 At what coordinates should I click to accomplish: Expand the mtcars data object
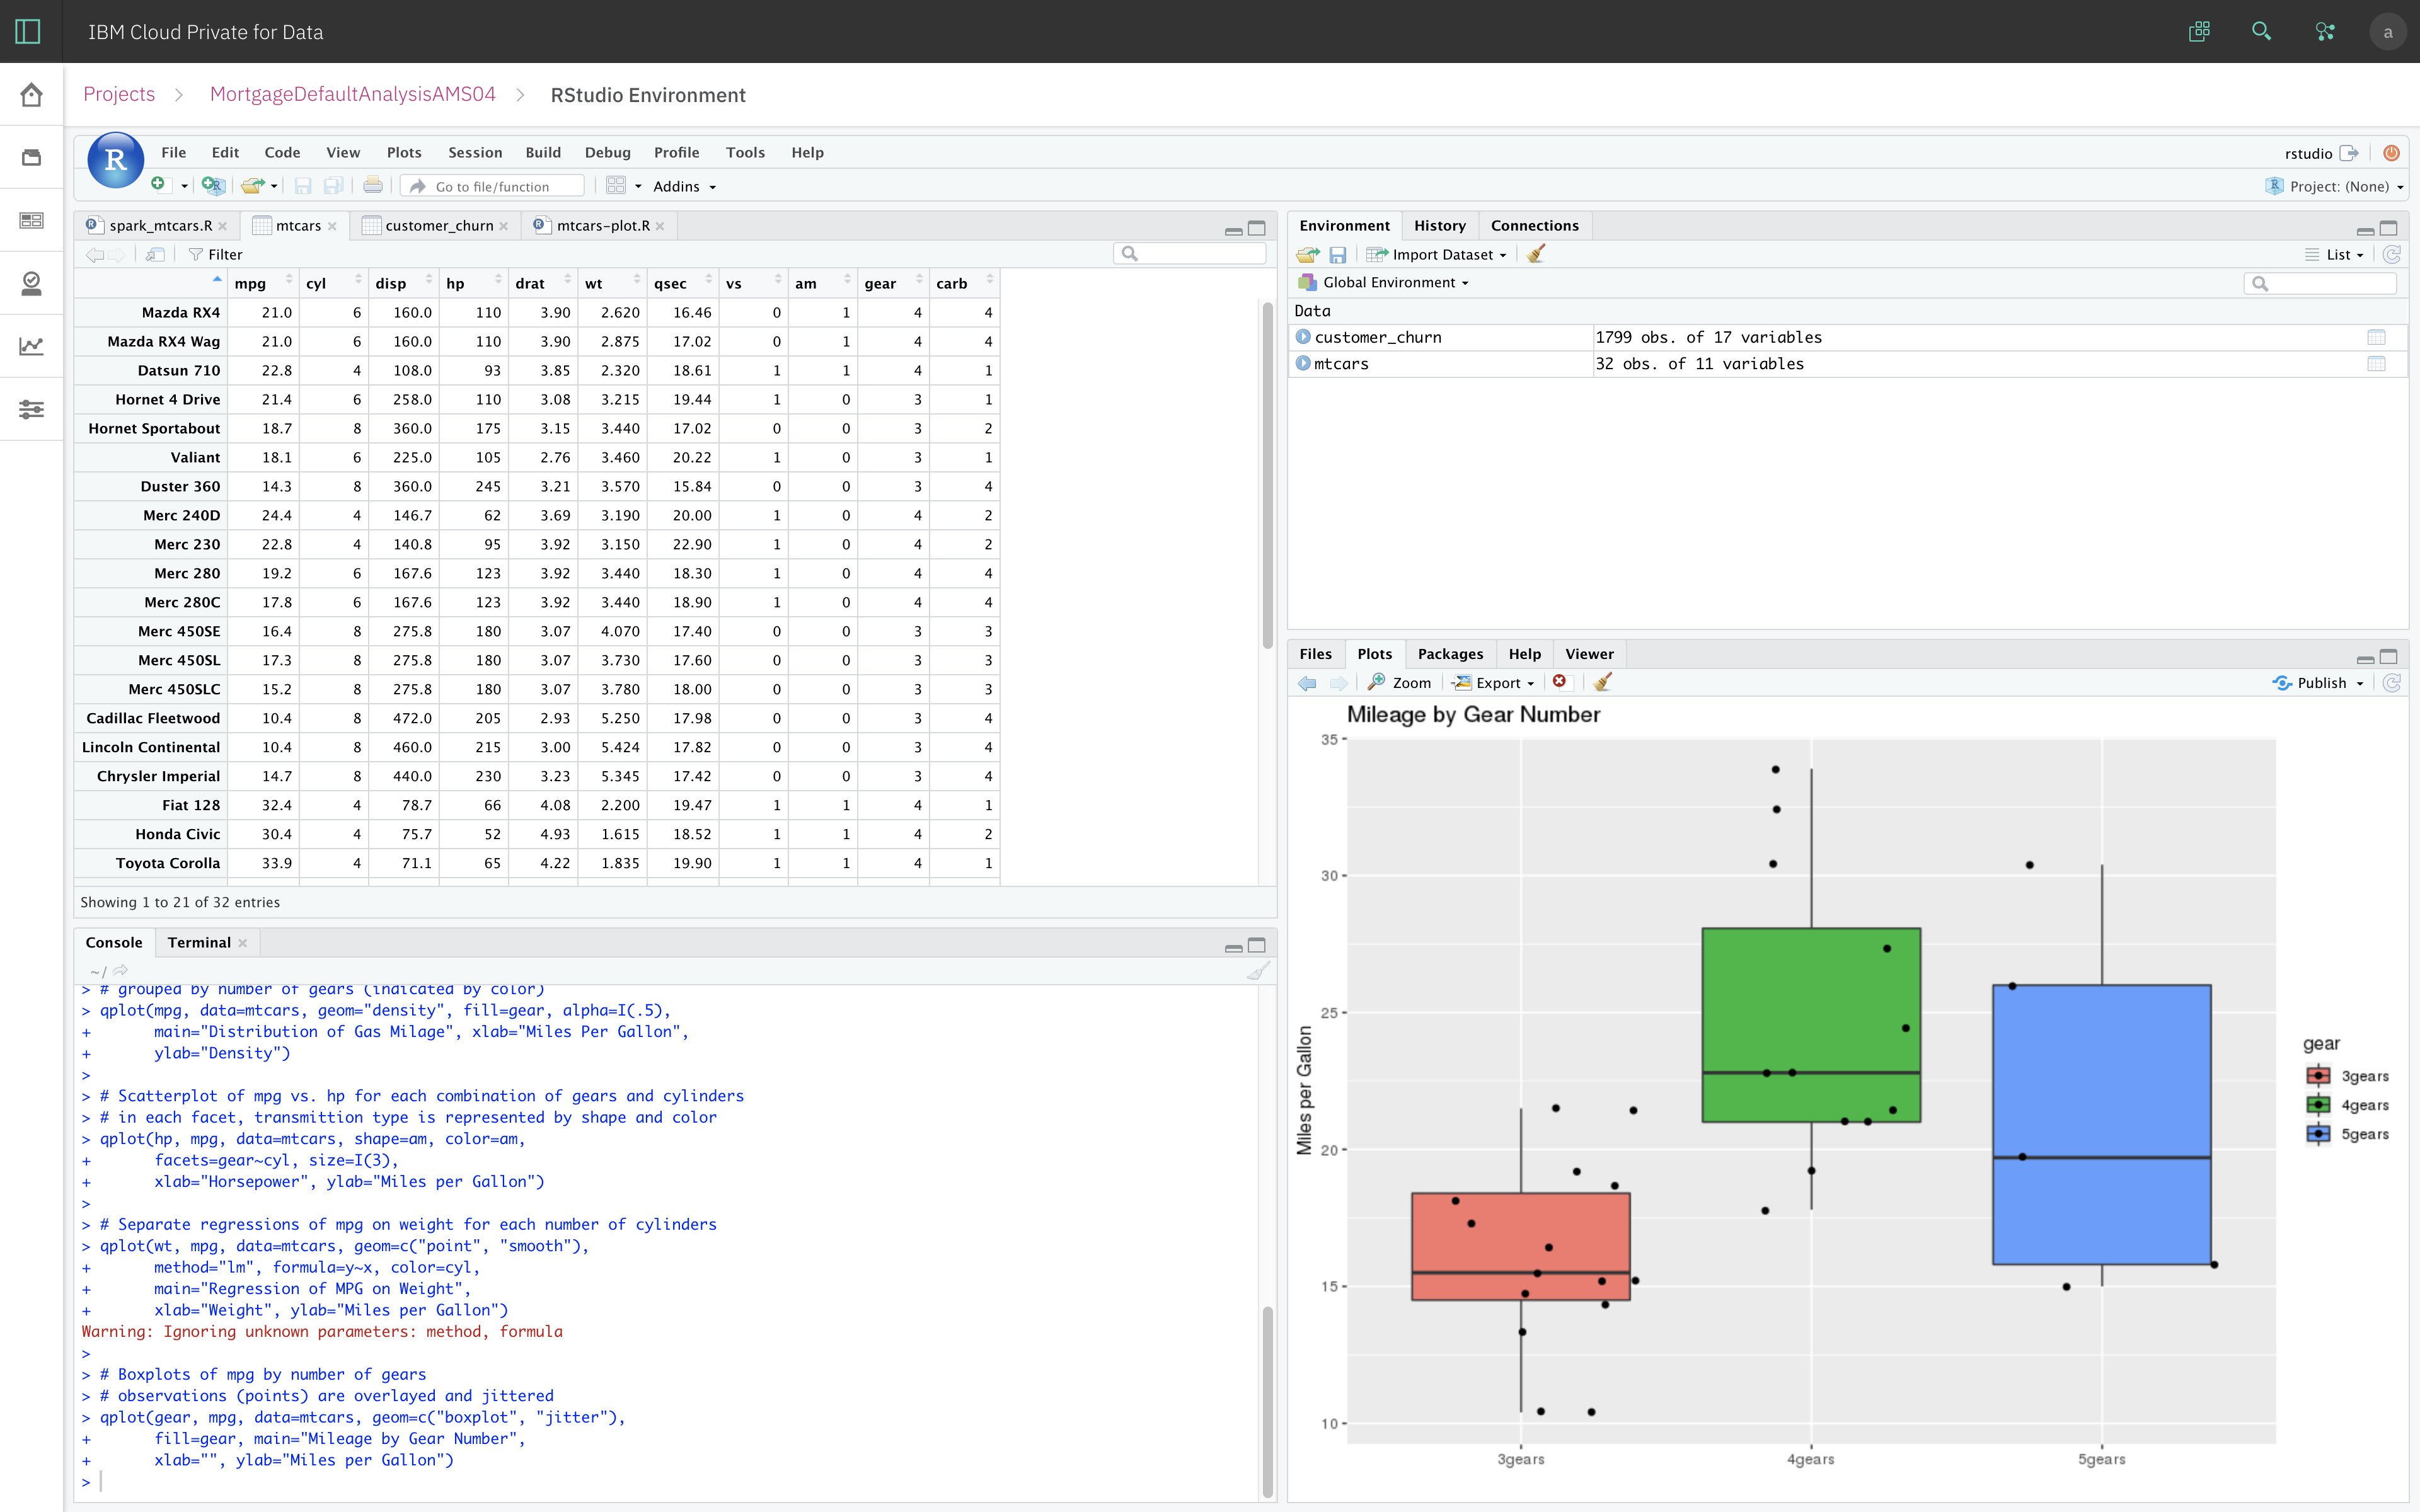[1303, 363]
